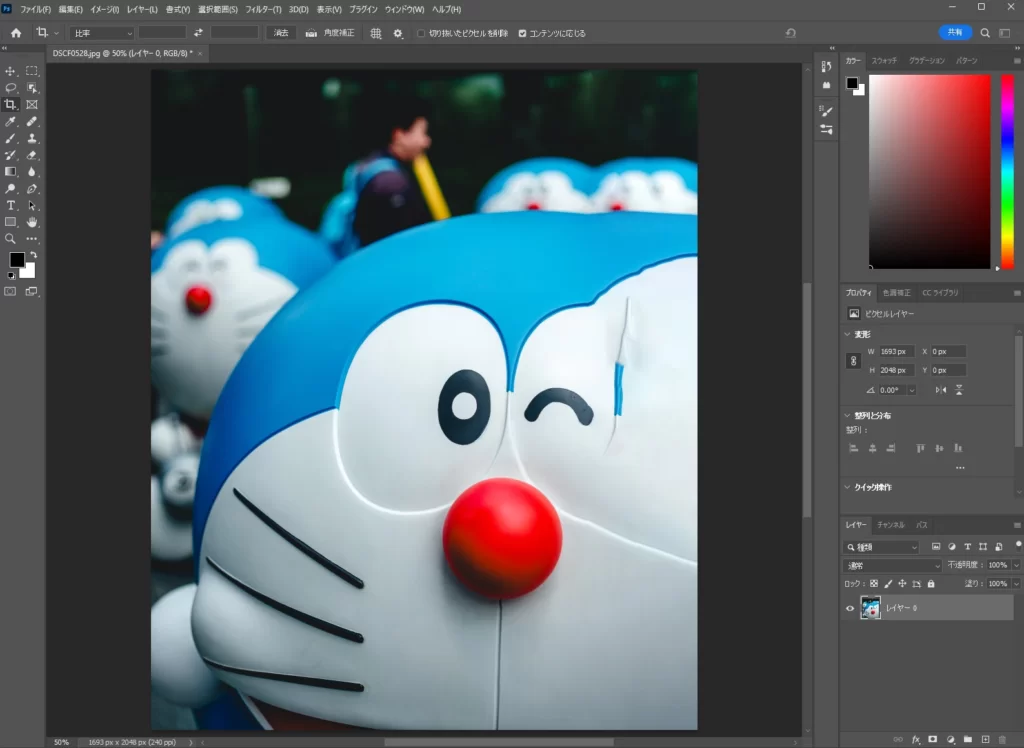The height and width of the screenshot is (748, 1024).
Task: Switch to the スウォッチ tab
Action: [x=884, y=61]
